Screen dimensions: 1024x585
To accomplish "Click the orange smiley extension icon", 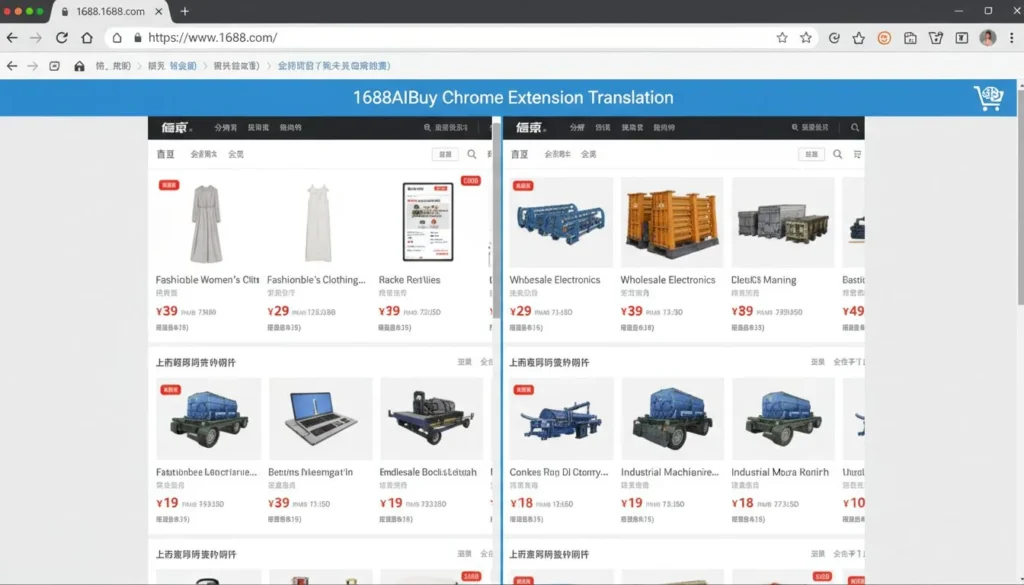I will pyautogui.click(x=884, y=38).
